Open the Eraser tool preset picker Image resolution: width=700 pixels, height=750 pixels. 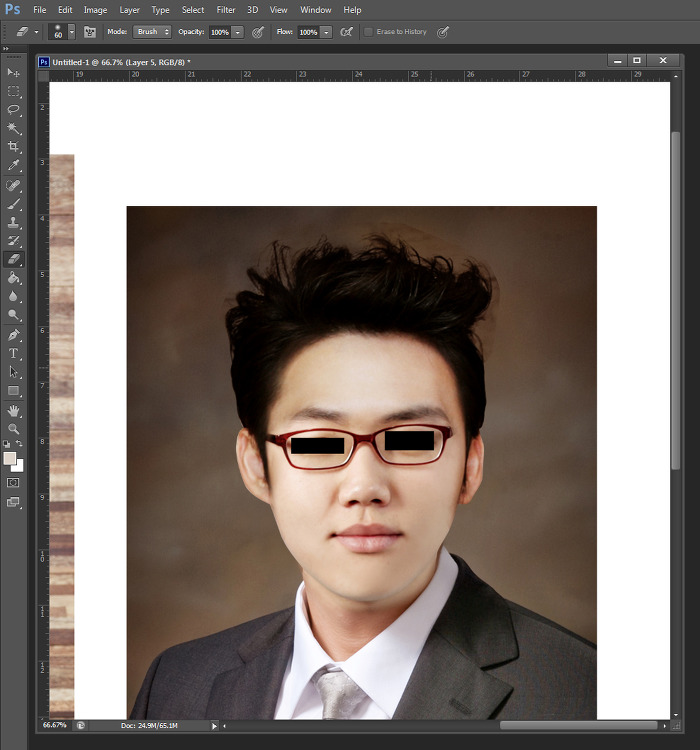[36, 32]
